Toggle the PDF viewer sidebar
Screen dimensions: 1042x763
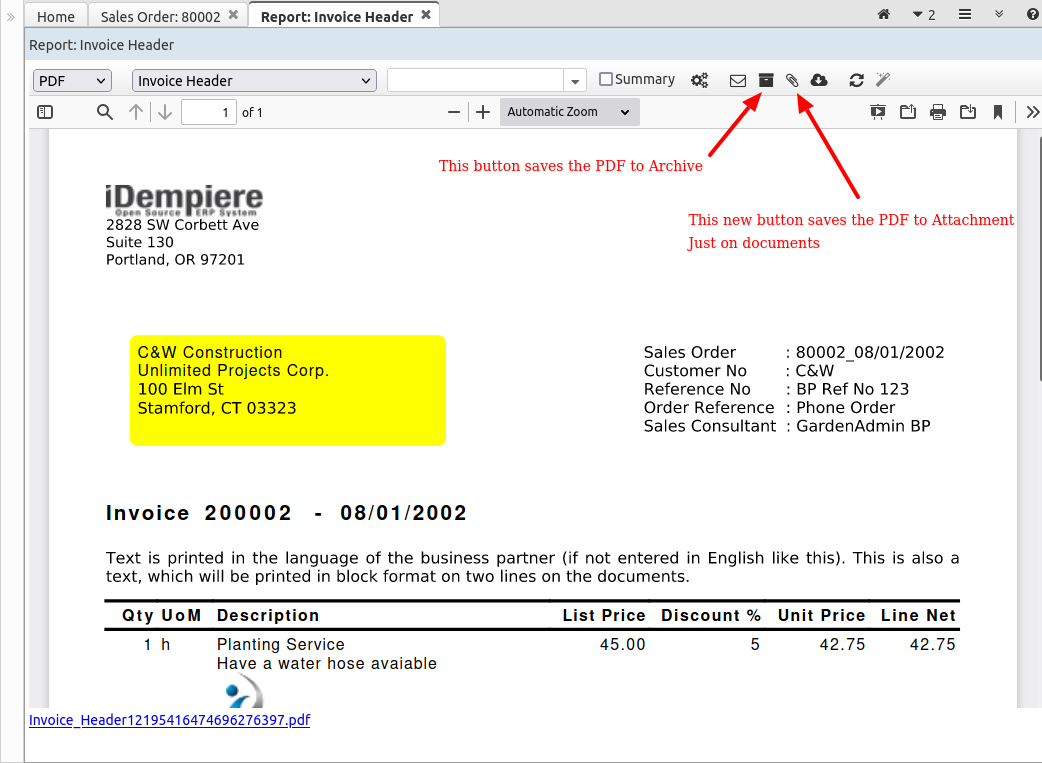[x=45, y=112]
